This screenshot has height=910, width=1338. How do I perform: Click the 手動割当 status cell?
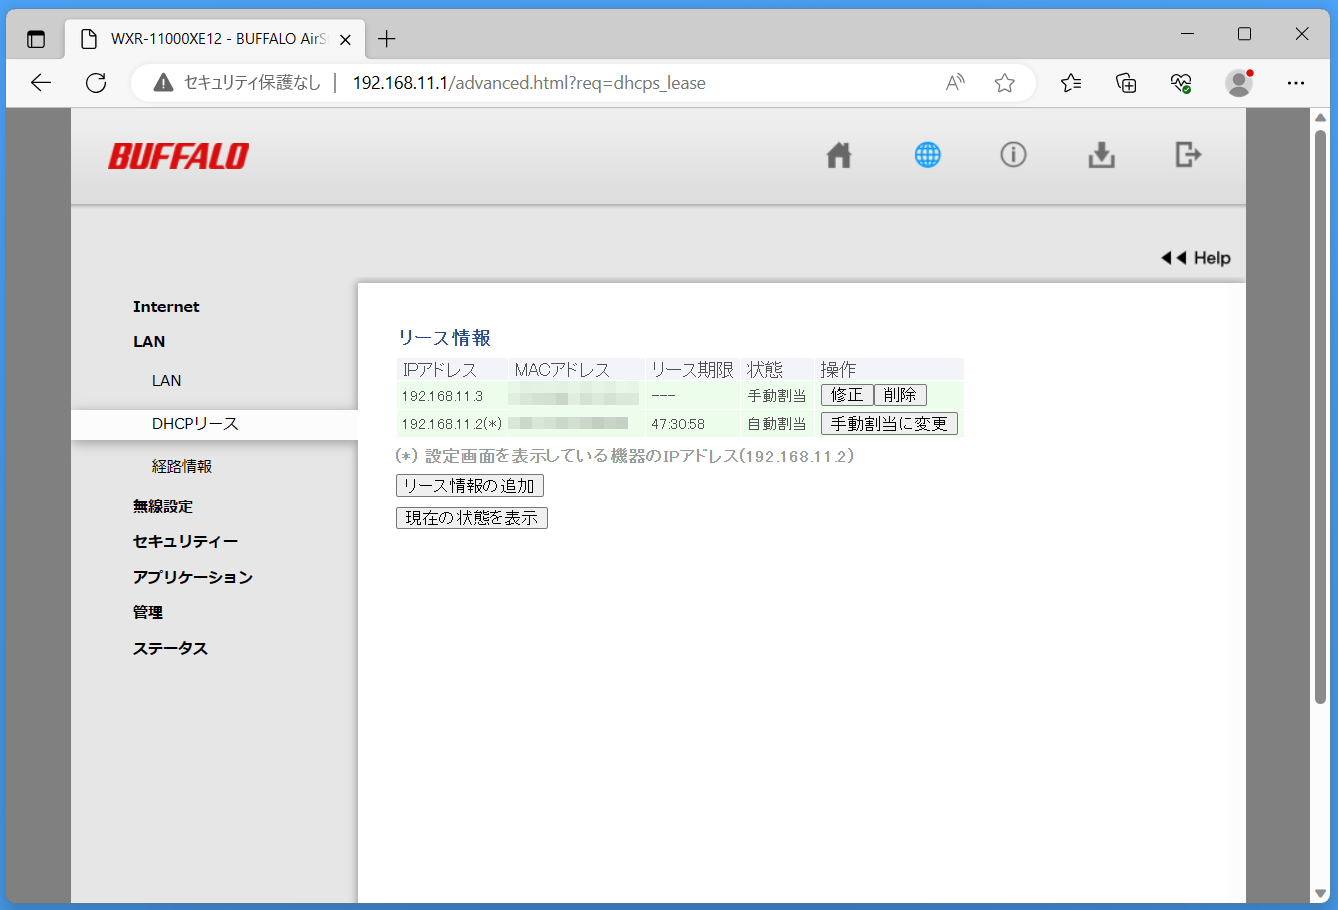[x=777, y=396]
